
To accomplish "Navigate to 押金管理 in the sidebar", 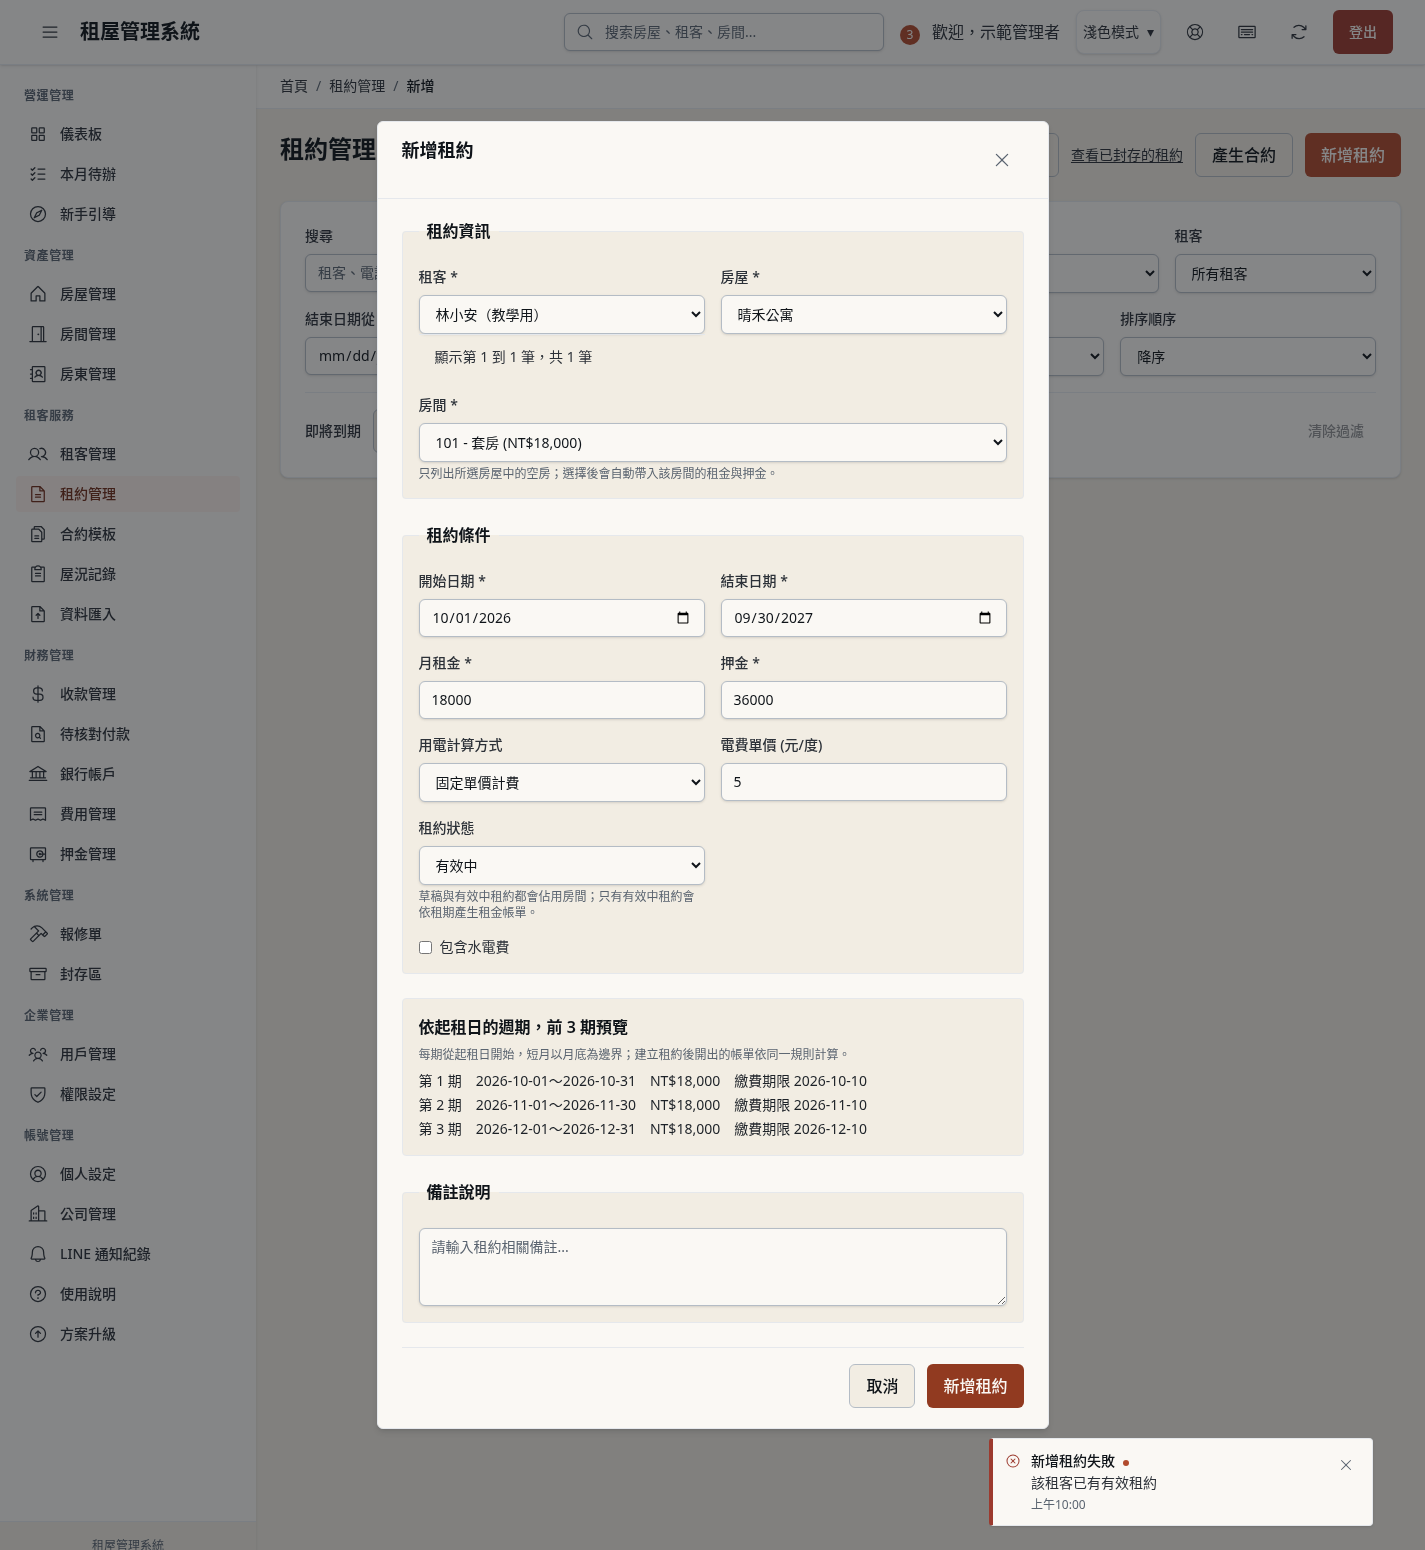I will tap(128, 854).
